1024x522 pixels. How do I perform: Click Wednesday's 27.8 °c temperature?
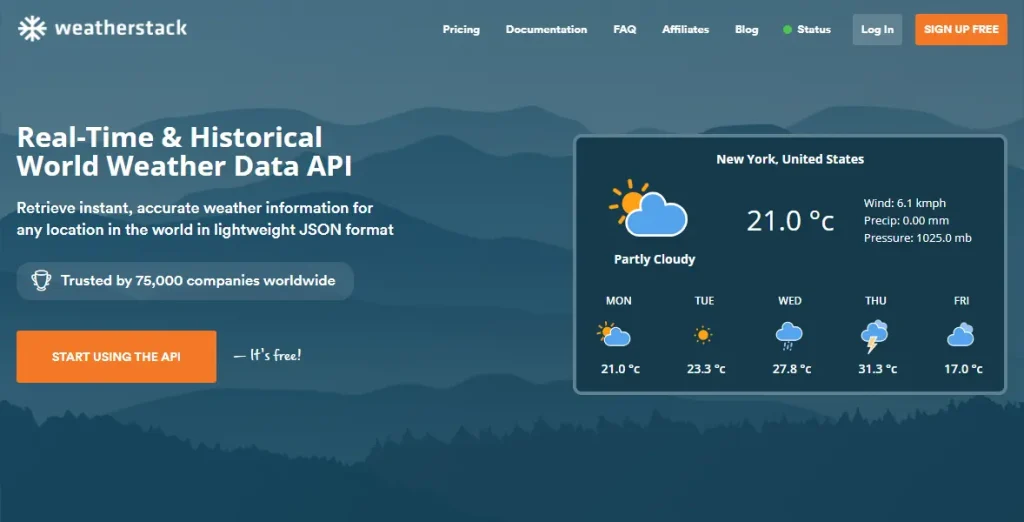(792, 369)
